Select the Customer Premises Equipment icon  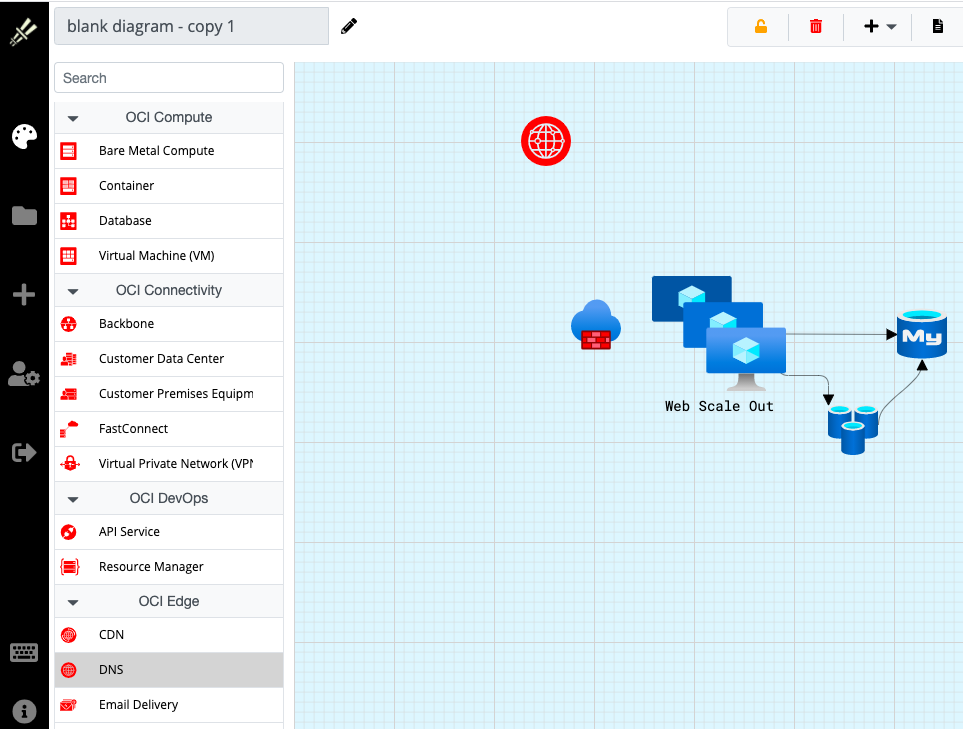click(x=69, y=394)
